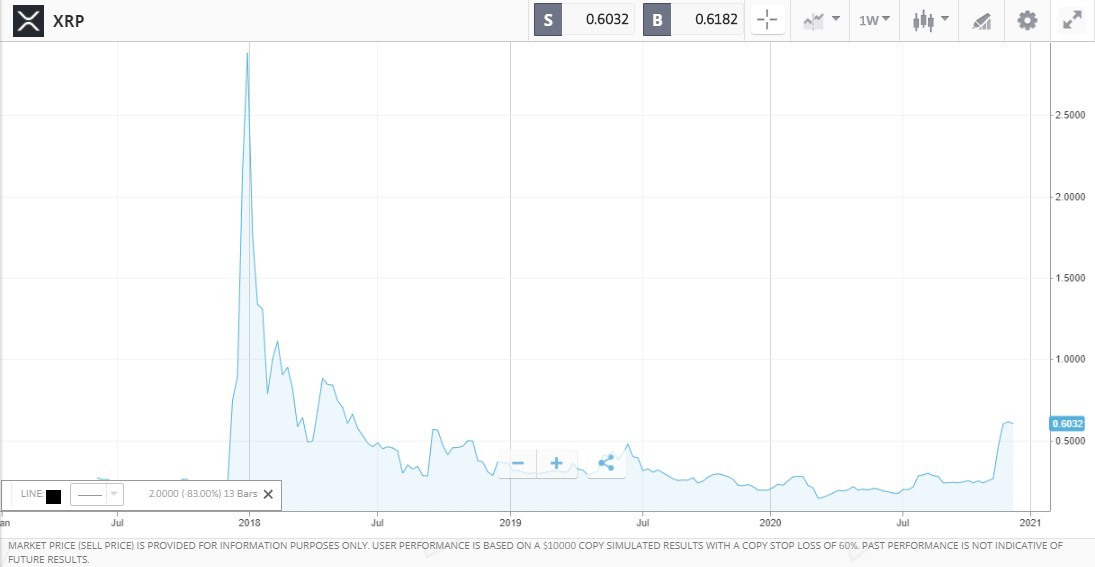
Task: Click the S sell button
Action: 548,20
